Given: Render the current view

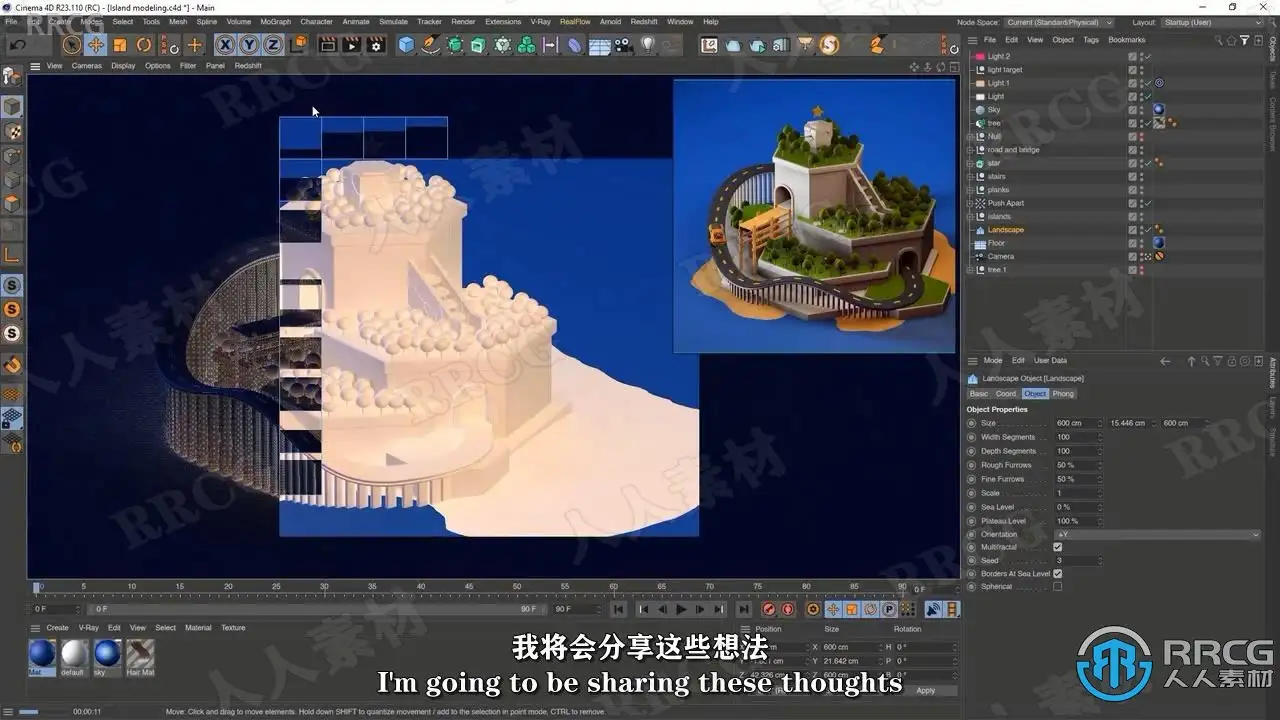Looking at the screenshot, I should 327,44.
